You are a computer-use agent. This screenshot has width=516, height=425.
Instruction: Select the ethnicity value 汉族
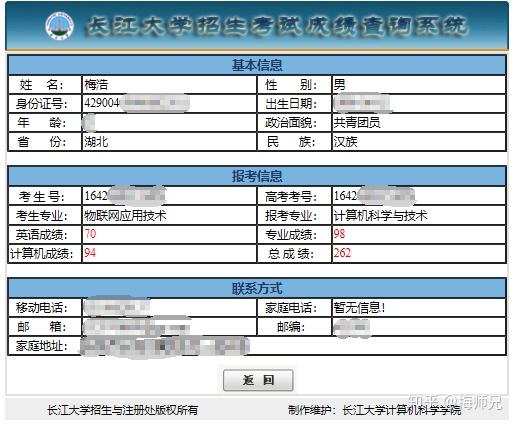(x=346, y=142)
